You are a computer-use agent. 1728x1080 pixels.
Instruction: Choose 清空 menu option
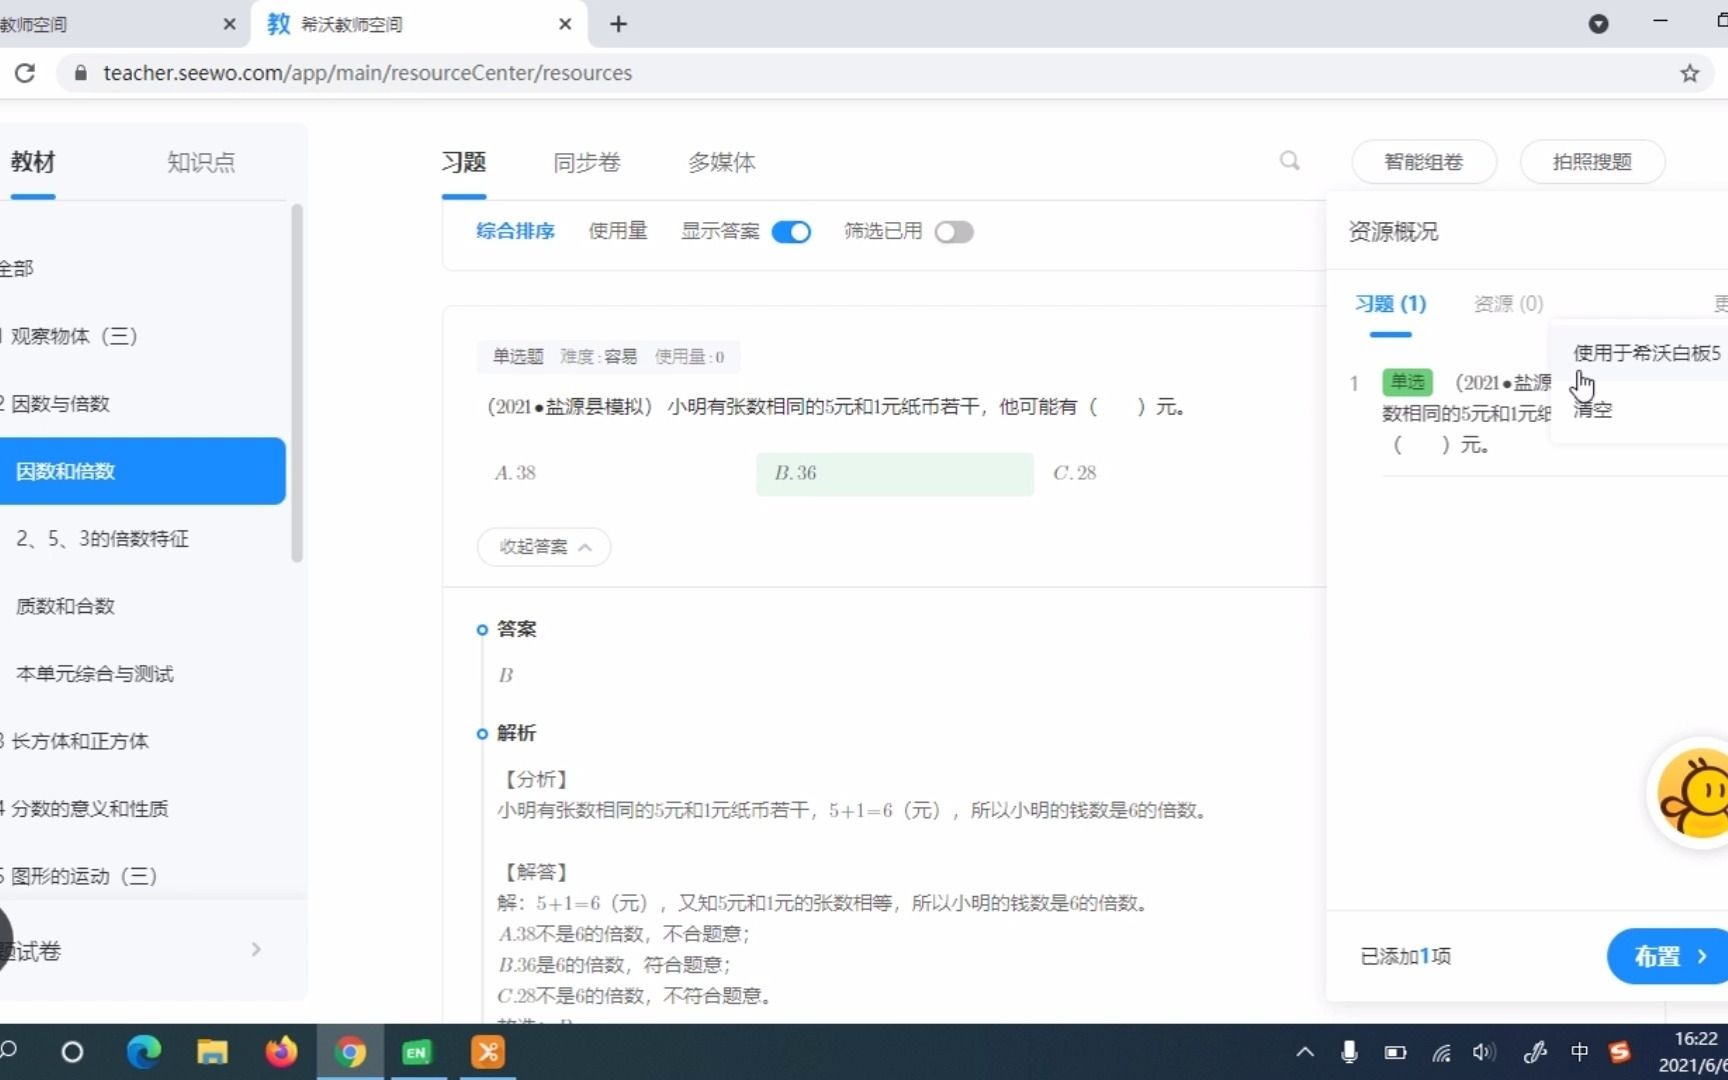1592,410
